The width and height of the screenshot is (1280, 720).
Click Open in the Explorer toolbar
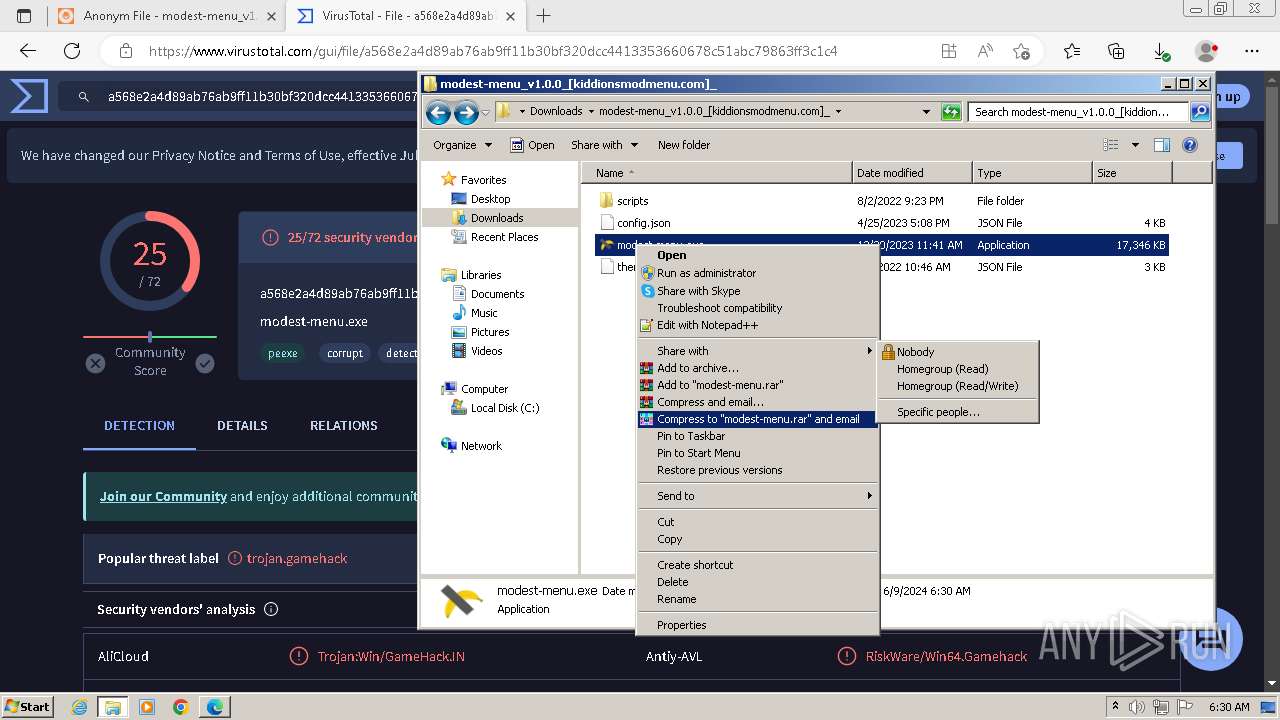pyautogui.click(x=532, y=145)
